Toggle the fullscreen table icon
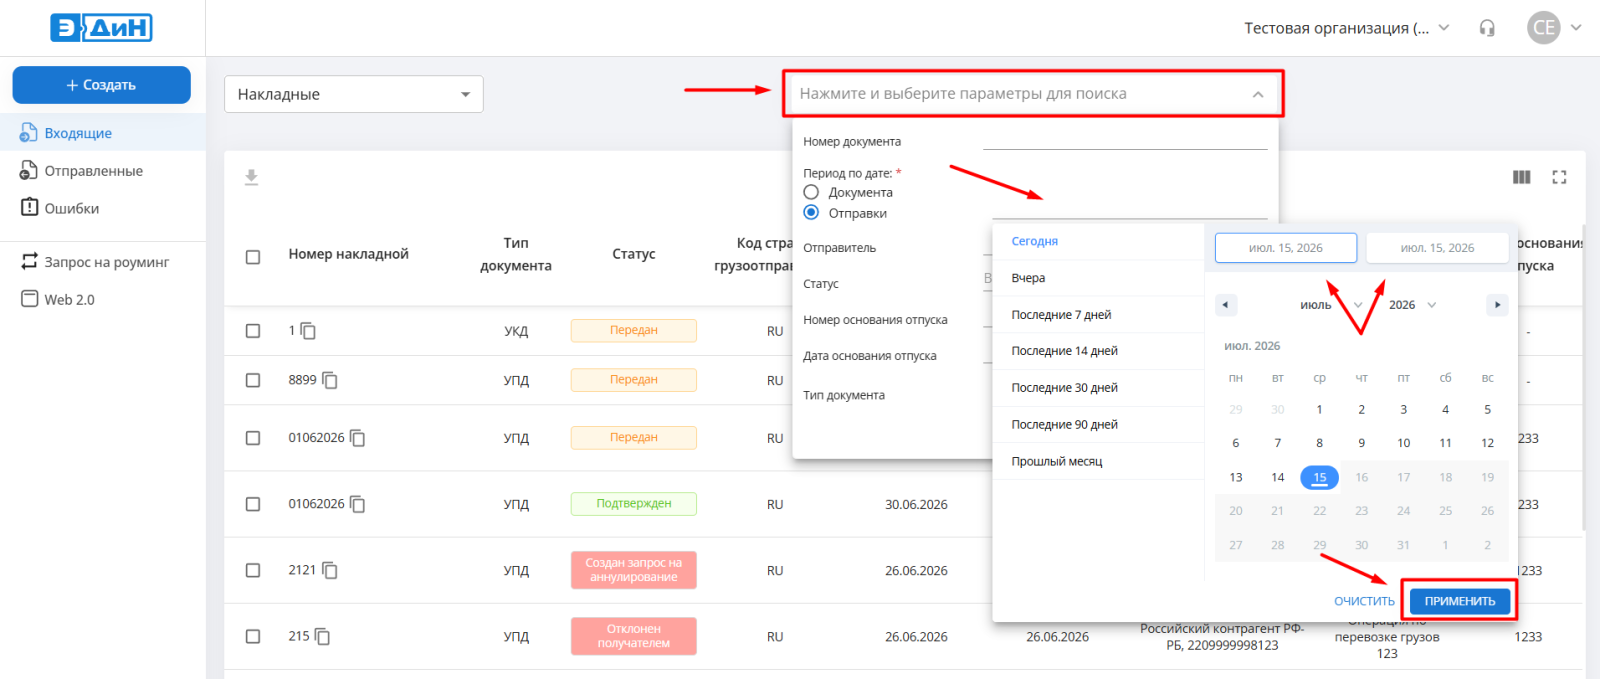The image size is (1600, 679). (1559, 177)
